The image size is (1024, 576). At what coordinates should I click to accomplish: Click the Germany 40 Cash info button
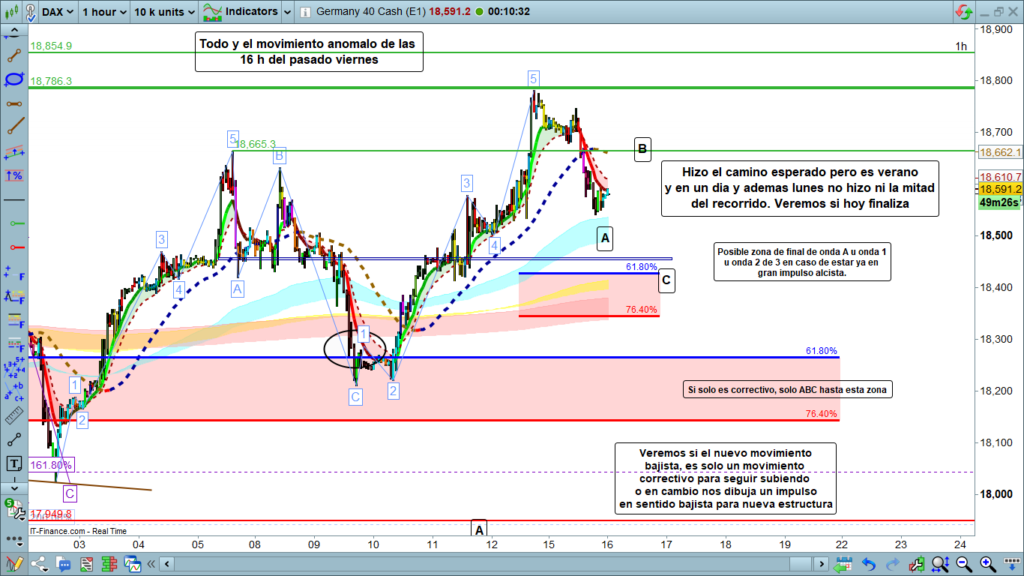pyautogui.click(x=307, y=12)
